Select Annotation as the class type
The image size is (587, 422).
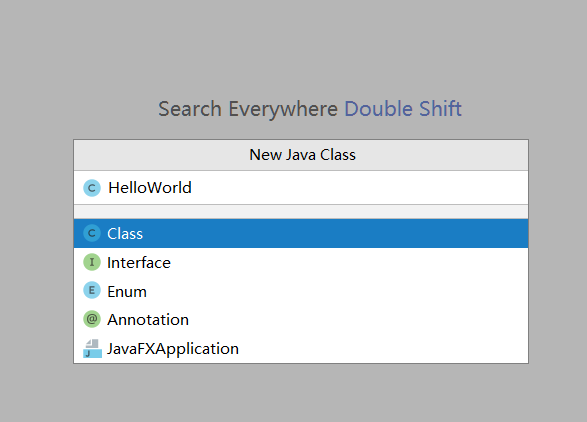click(301, 319)
